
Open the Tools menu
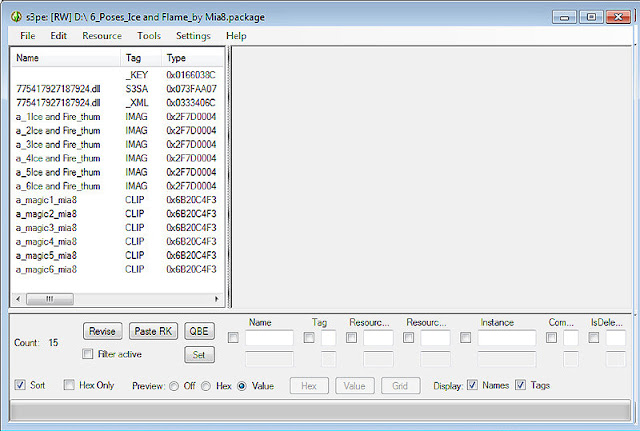(x=149, y=36)
